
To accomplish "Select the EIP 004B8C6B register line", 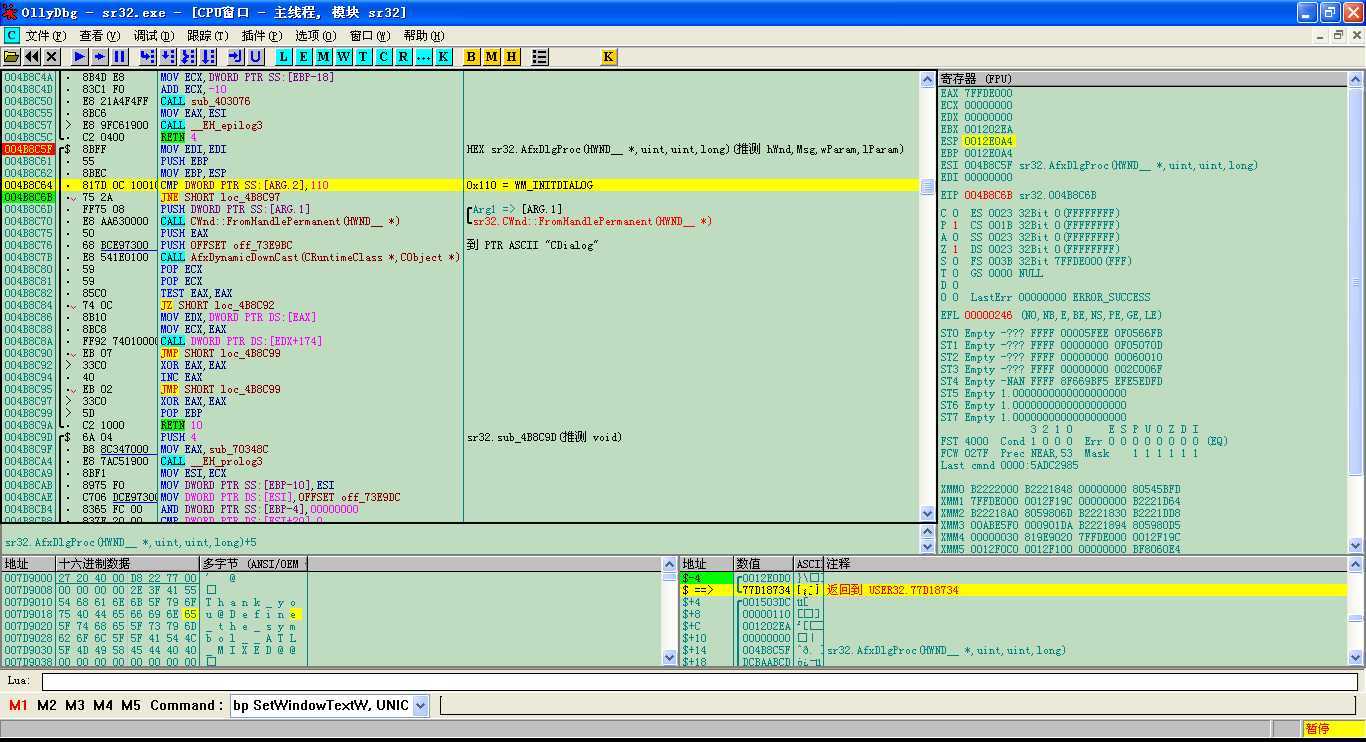I will 1018,195.
